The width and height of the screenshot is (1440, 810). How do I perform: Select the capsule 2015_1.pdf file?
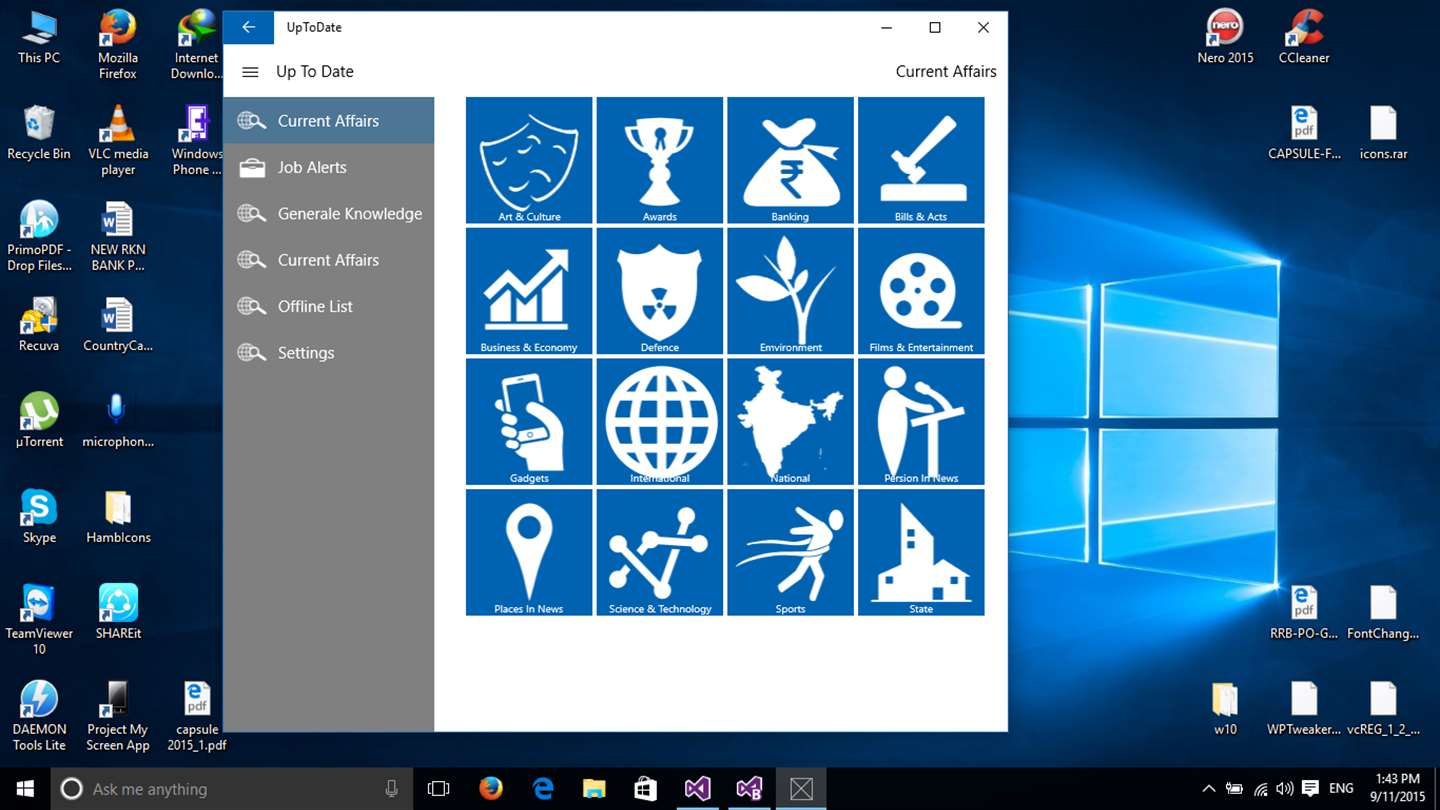point(197,717)
